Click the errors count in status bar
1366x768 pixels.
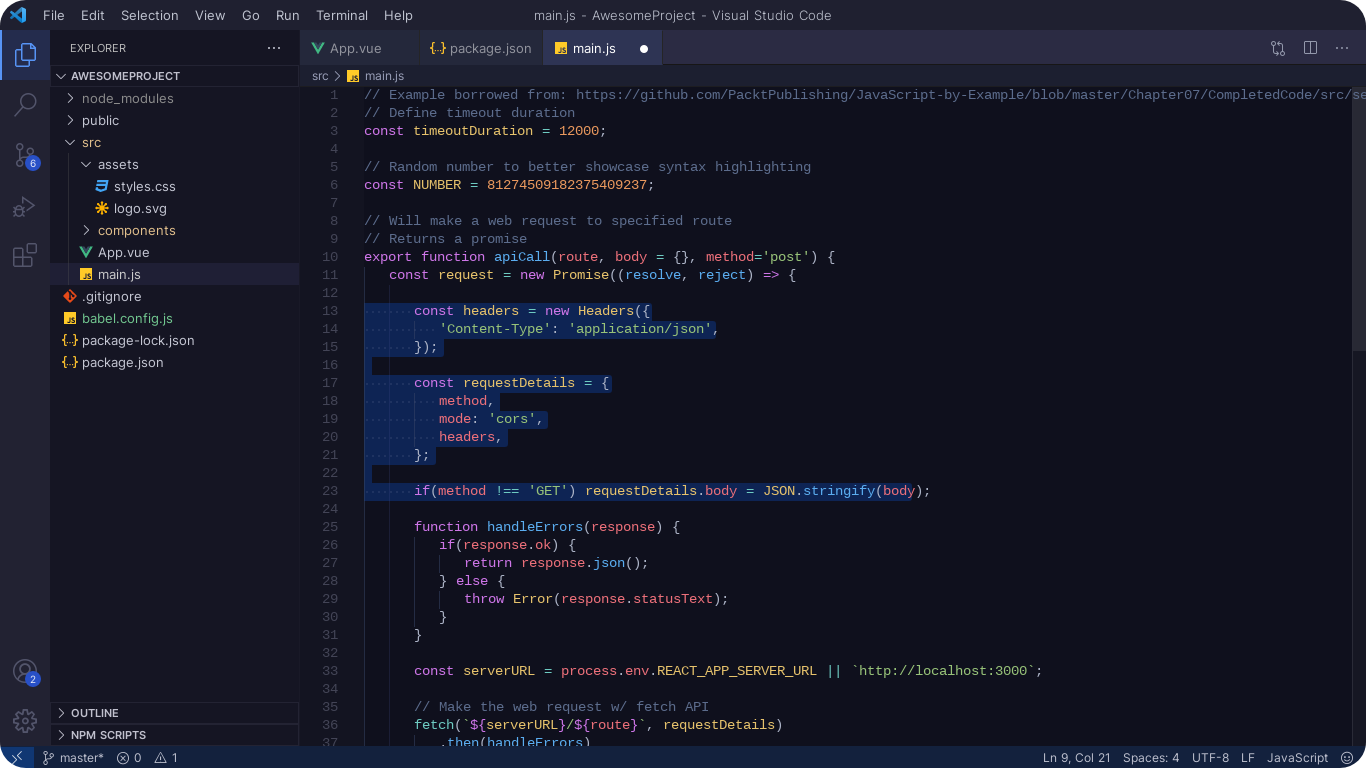click(129, 758)
